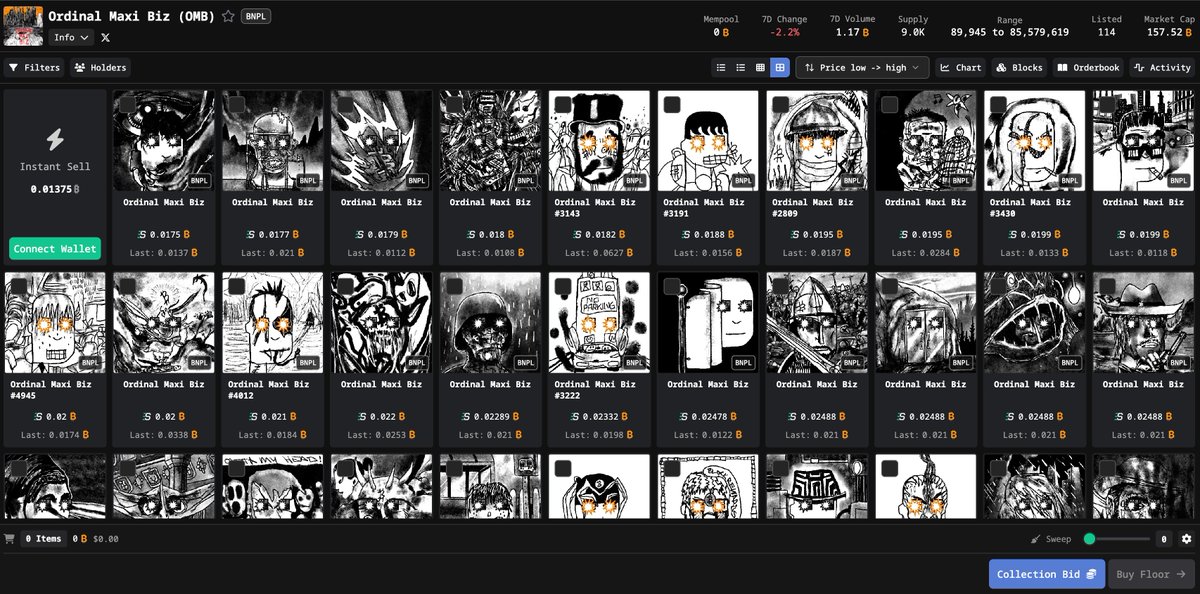
Task: Click the collection avatar image in header
Action: 24,25
